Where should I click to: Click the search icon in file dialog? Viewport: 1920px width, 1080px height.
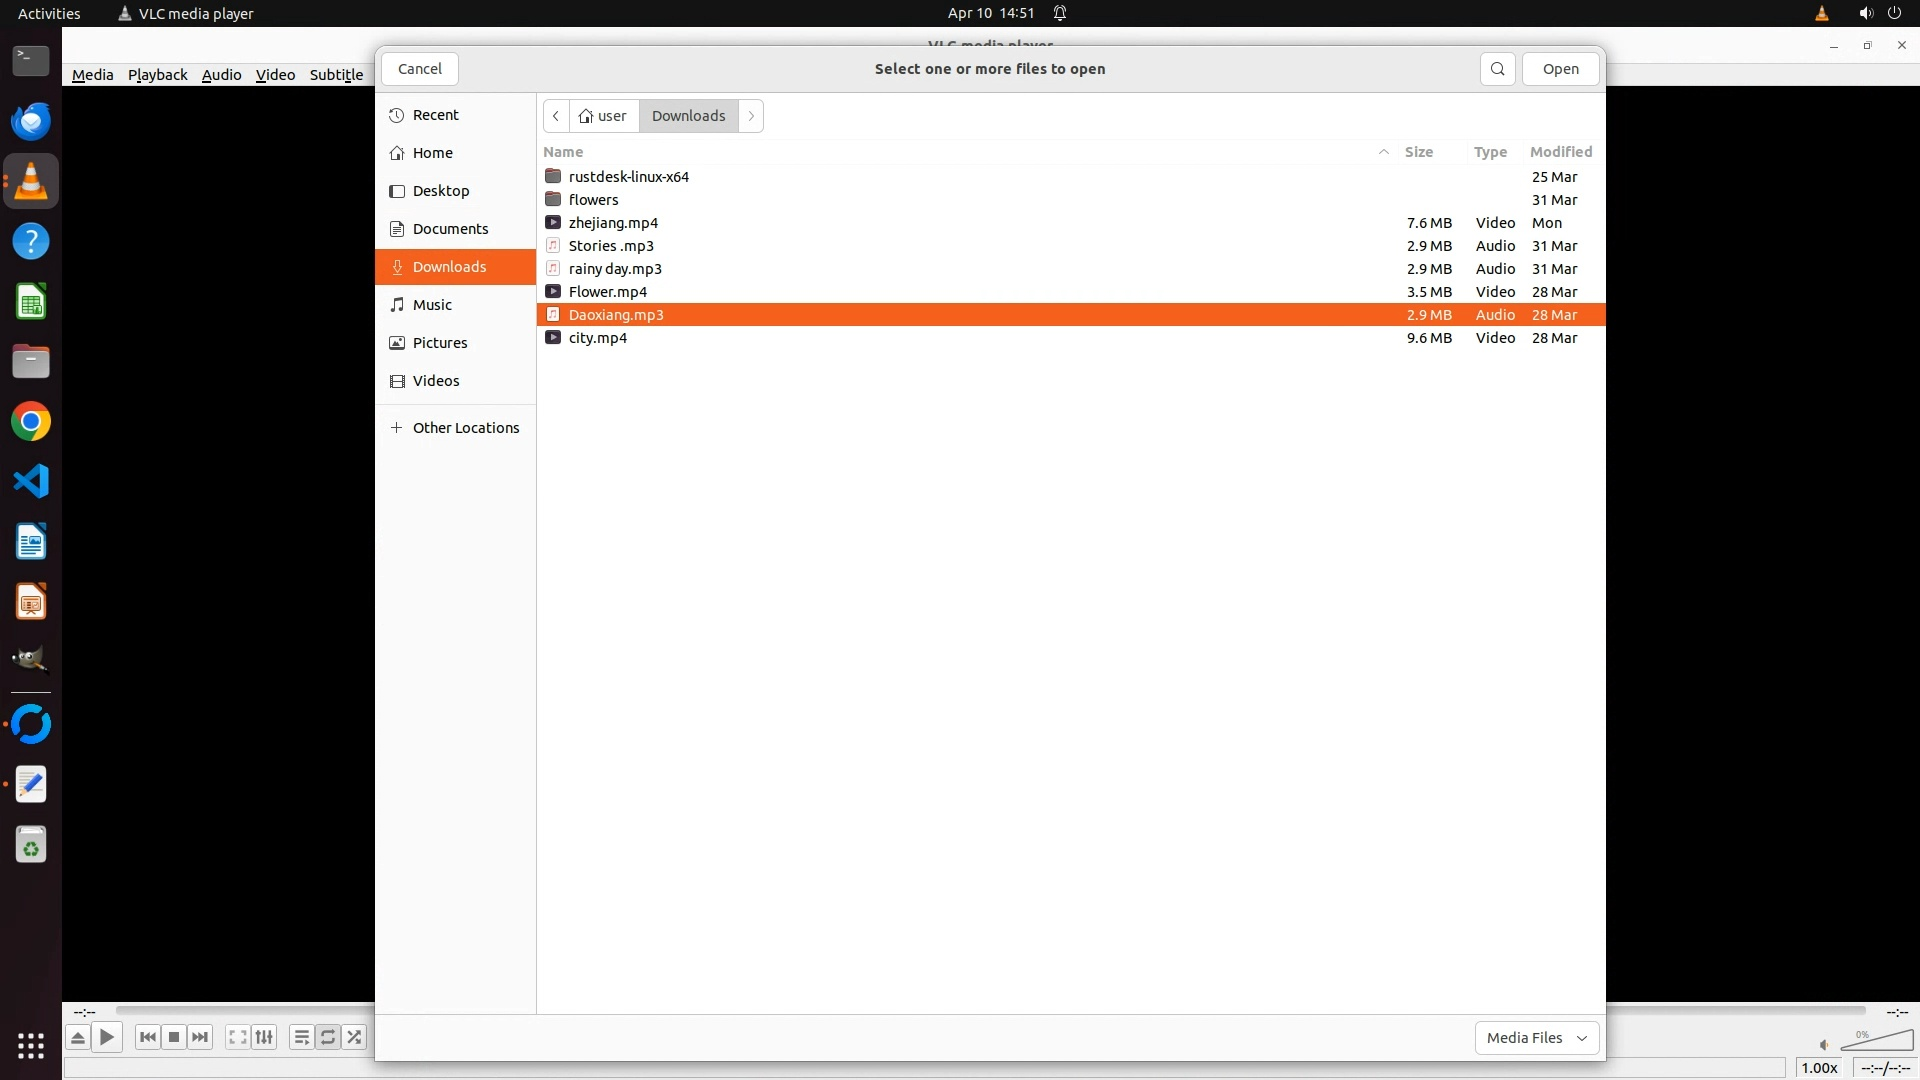(x=1497, y=69)
